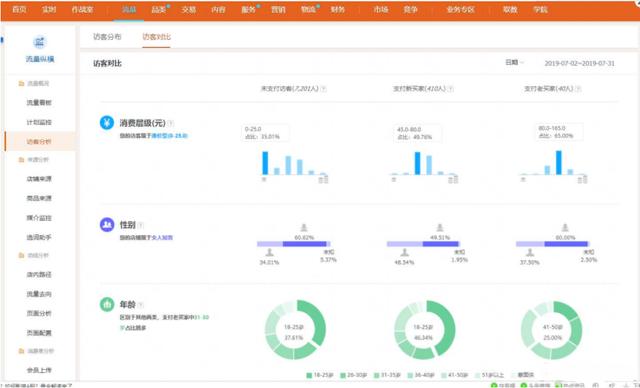The image size is (640, 388).
Task: Click date range 2019-07-02~2019-07-31
Action: (579, 63)
